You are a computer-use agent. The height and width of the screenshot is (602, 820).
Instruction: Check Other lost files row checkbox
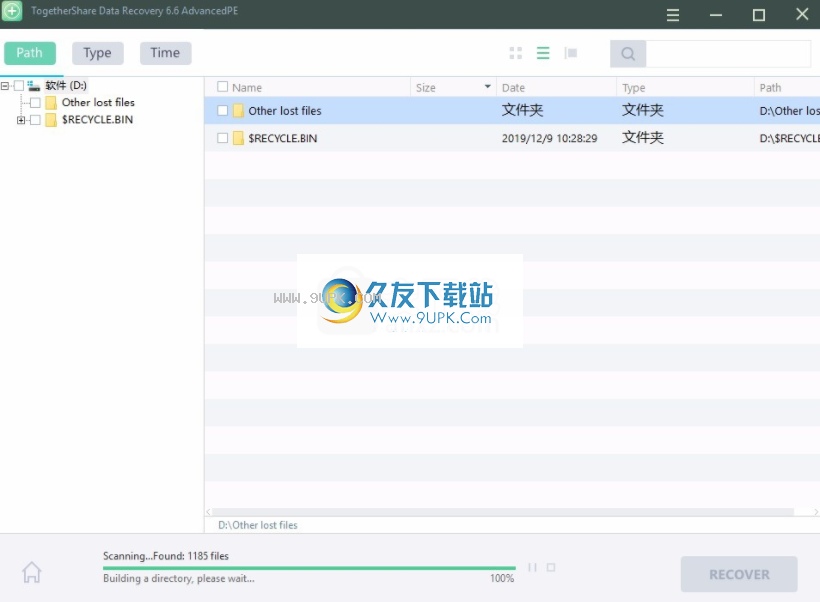(222, 110)
